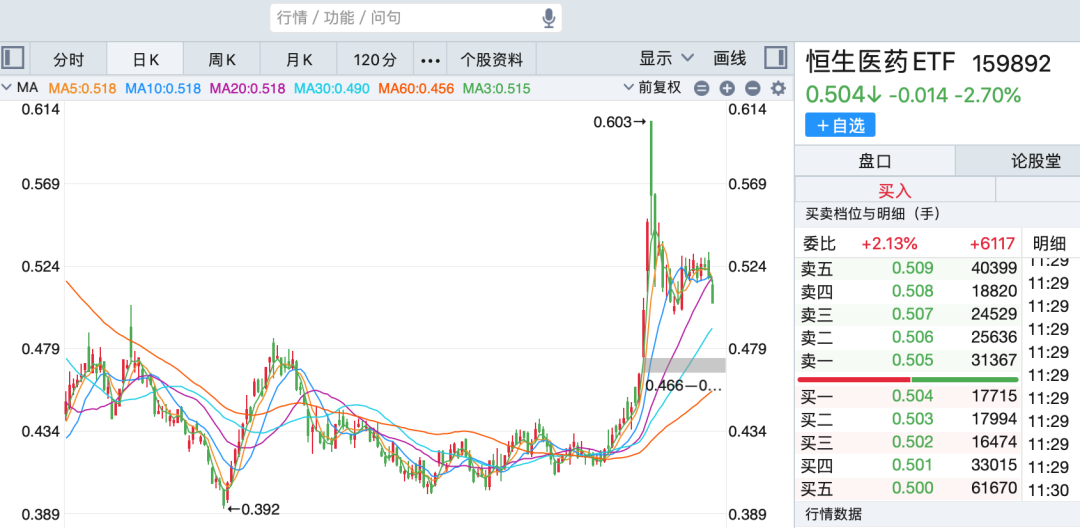Click the 行情数据 section header
The image size is (1080, 528).
(833, 514)
